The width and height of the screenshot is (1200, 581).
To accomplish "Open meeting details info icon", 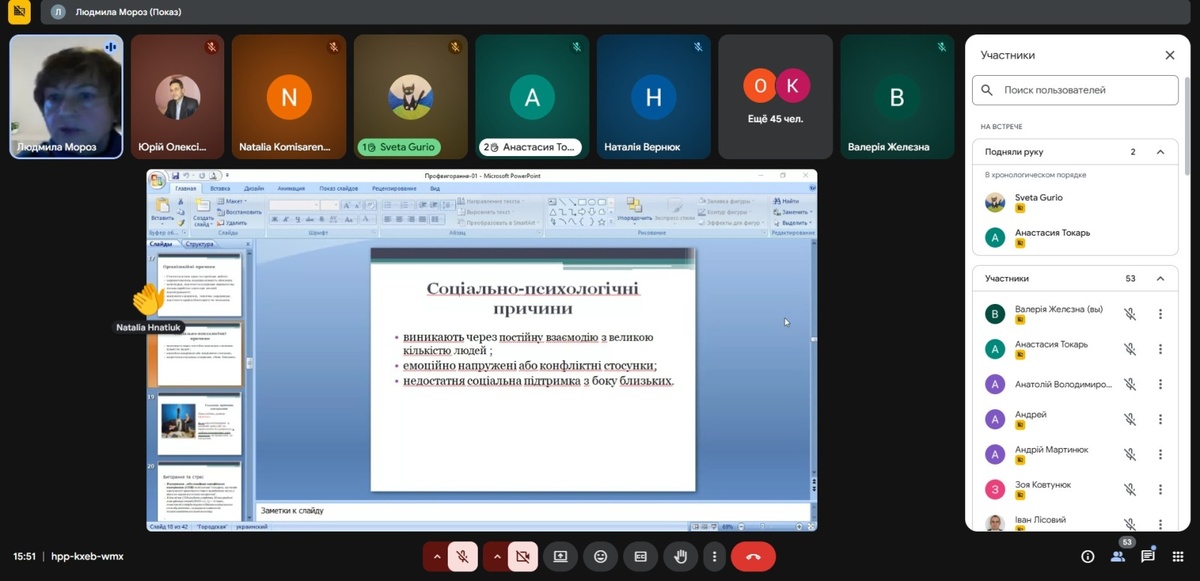I will click(x=1088, y=556).
